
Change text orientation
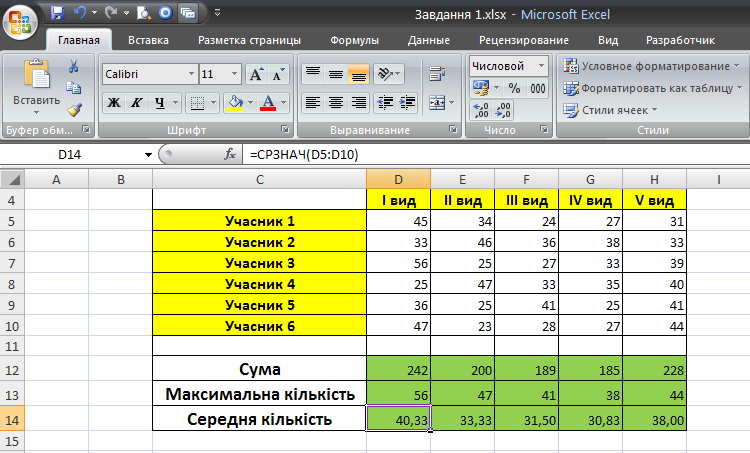pyautogui.click(x=388, y=74)
